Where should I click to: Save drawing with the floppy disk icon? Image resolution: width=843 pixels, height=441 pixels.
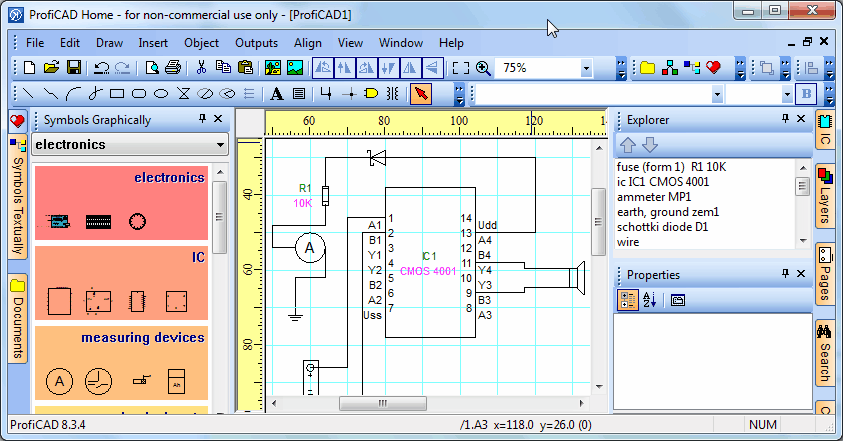pyautogui.click(x=74, y=68)
